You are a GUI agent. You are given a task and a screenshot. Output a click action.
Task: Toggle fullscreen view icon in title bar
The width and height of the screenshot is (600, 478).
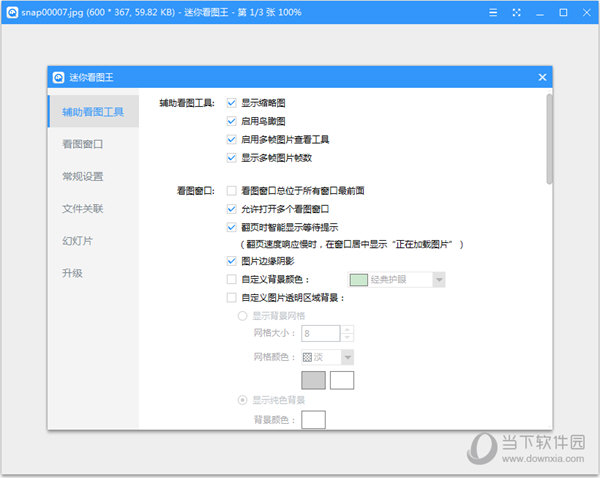(516, 13)
